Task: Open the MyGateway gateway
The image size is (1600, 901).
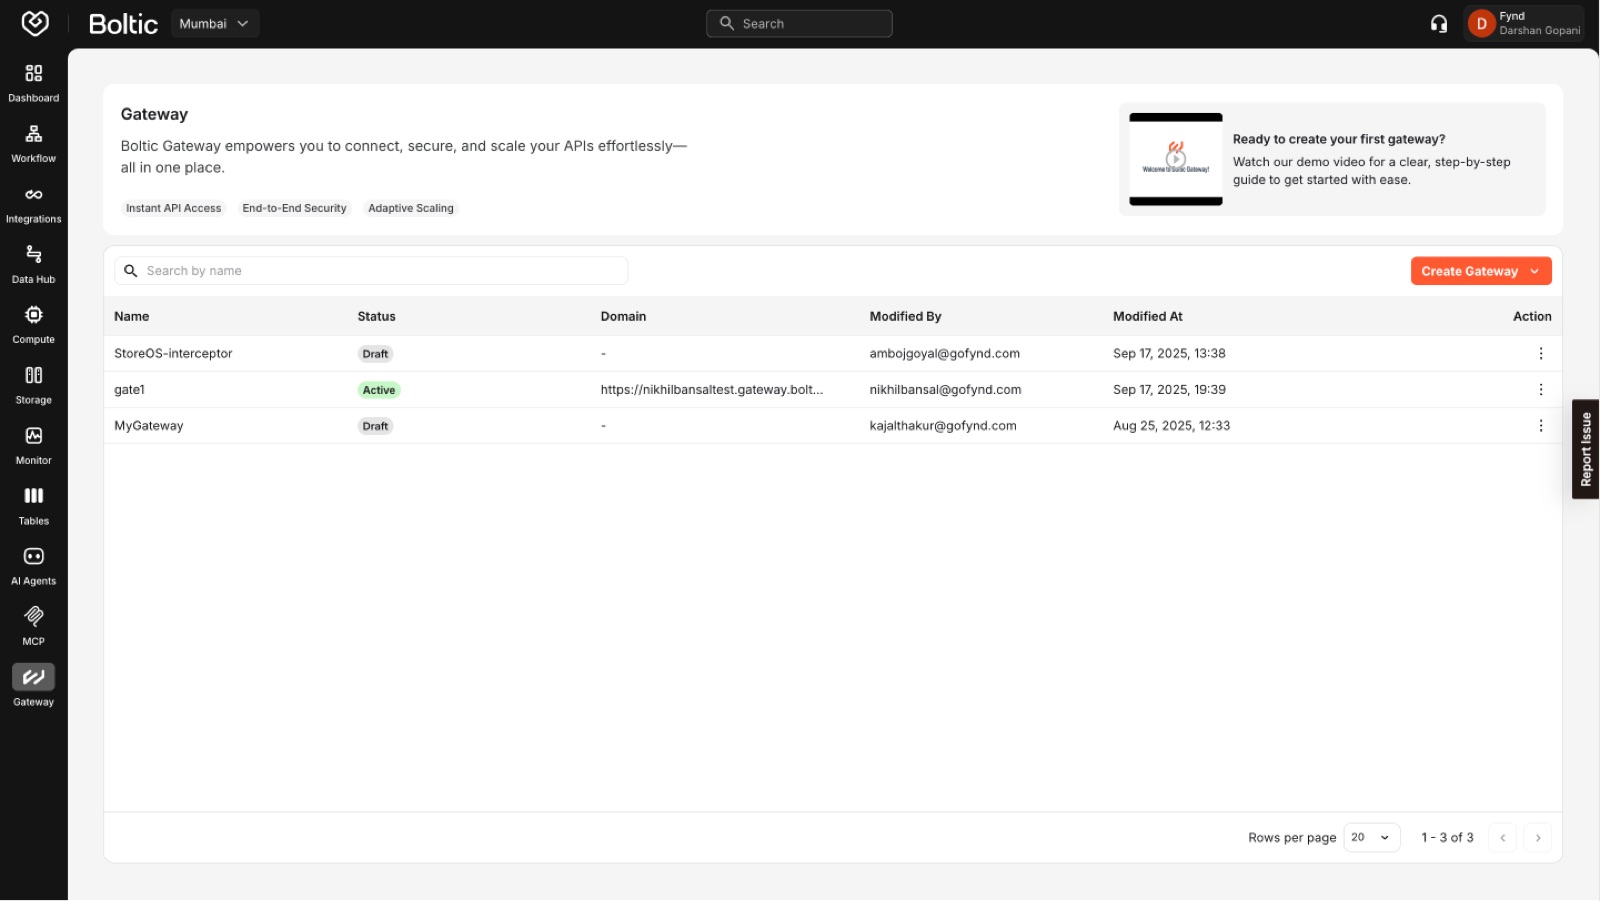Action: click(149, 426)
